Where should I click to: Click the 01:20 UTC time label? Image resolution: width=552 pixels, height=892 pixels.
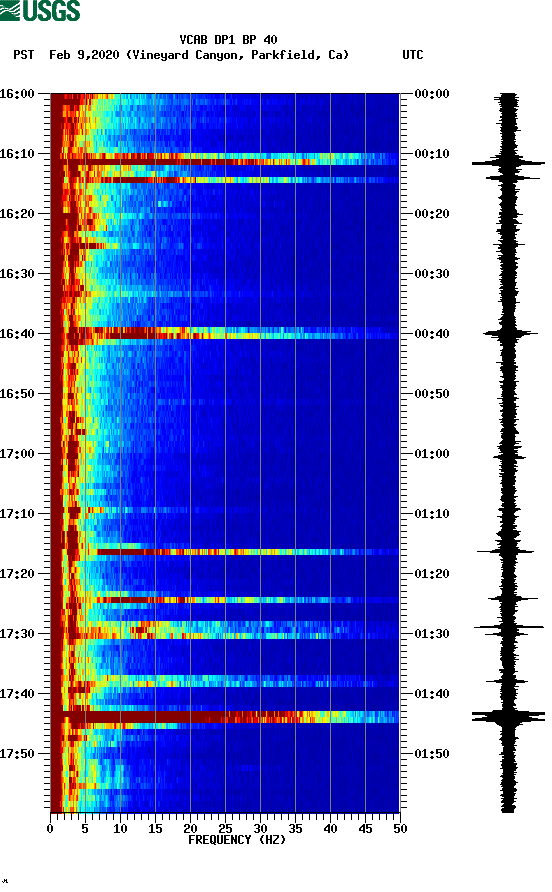point(432,573)
